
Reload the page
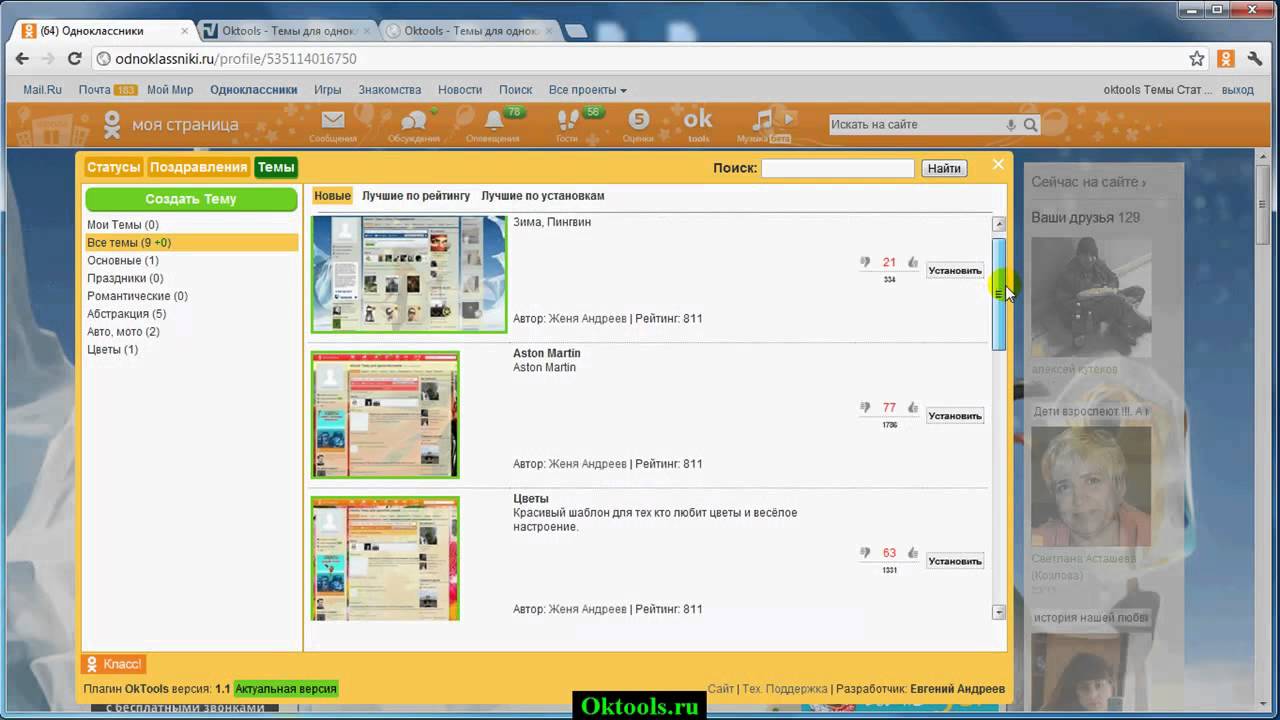(74, 59)
